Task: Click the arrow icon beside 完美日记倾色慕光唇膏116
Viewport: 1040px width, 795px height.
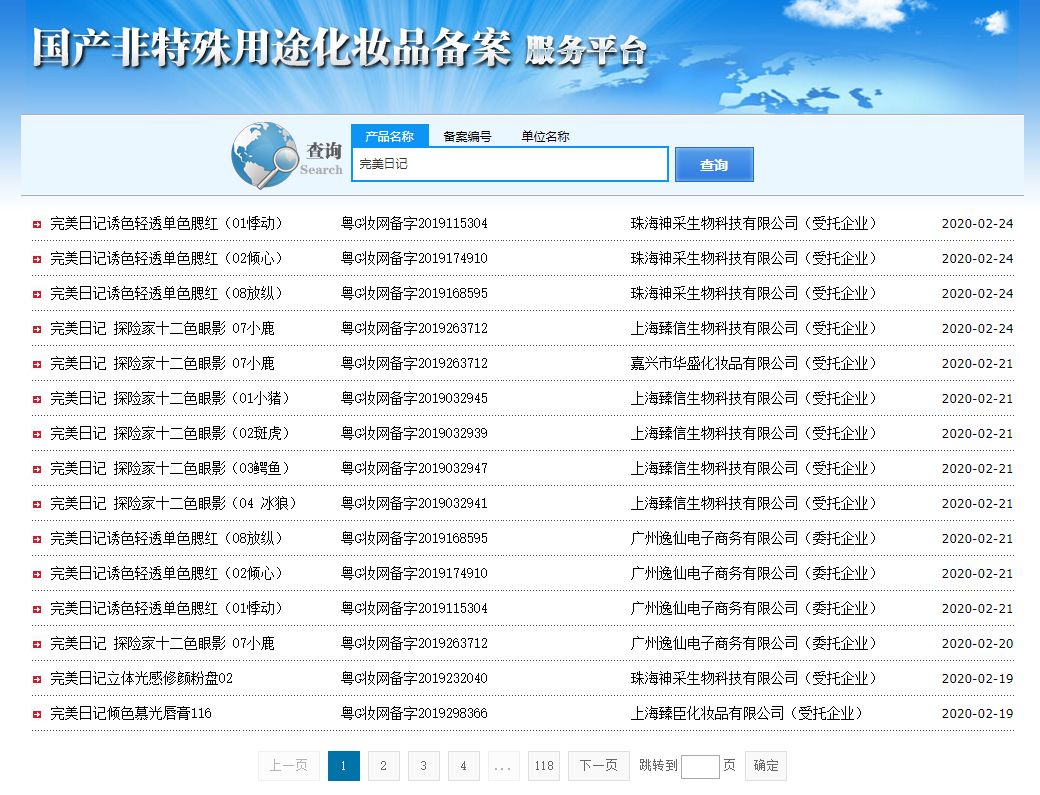Action: click(x=37, y=714)
